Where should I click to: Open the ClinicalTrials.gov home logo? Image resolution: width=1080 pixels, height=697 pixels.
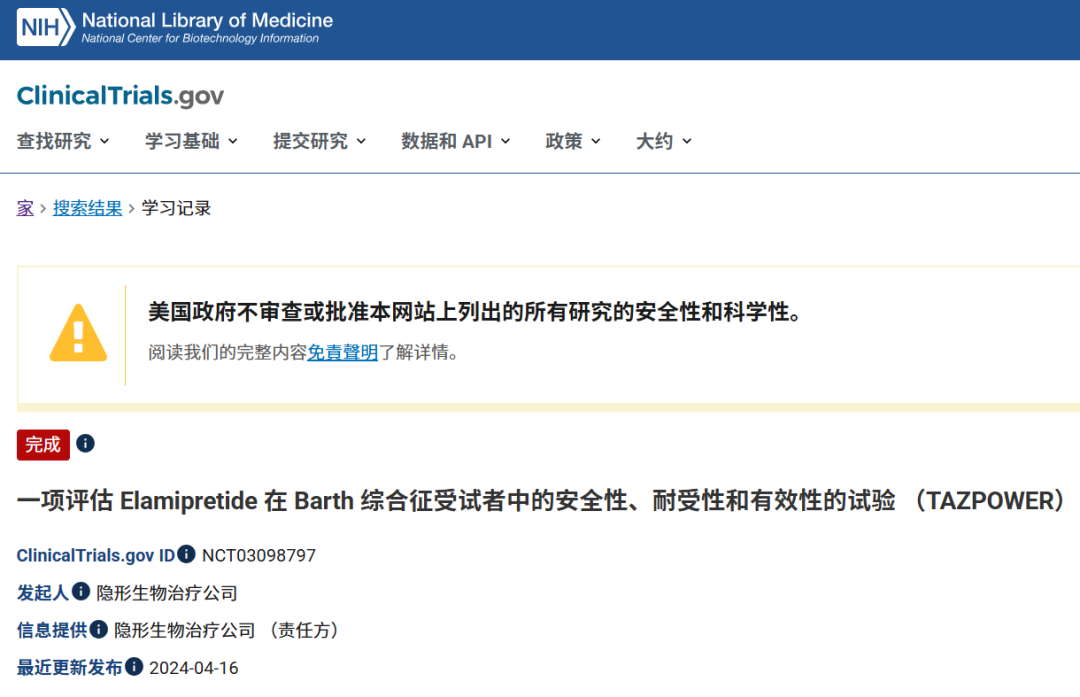[x=121, y=96]
